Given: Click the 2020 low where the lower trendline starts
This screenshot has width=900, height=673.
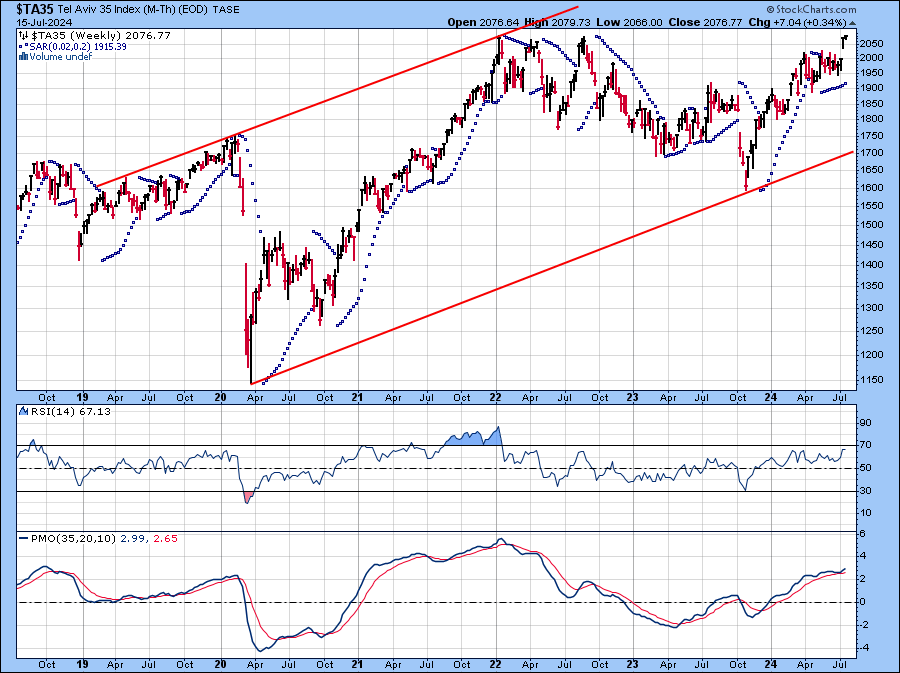Looking at the screenshot, I should coord(251,382).
